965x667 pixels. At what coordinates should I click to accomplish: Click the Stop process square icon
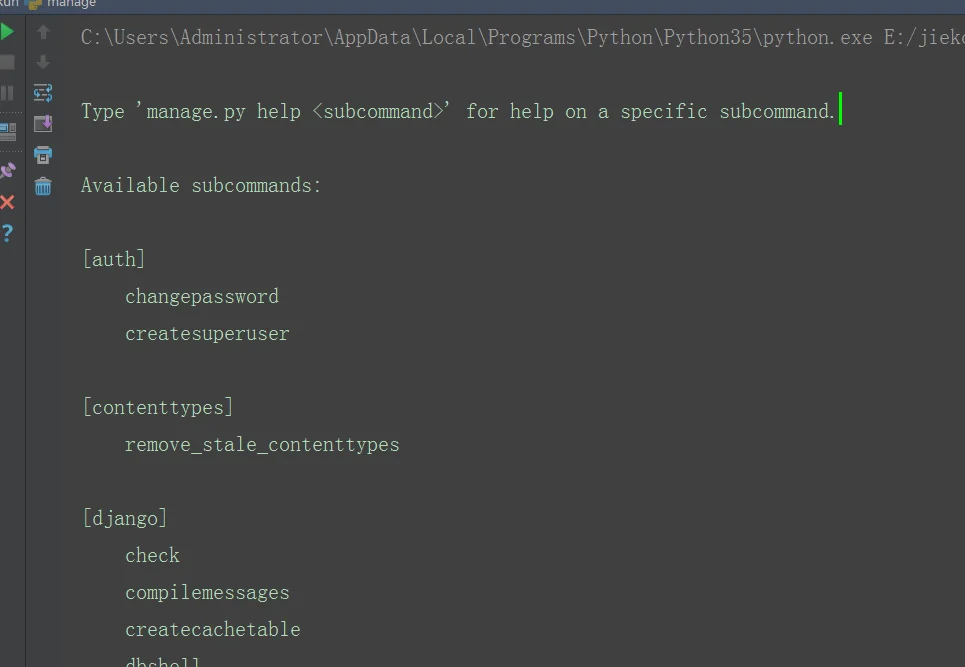(x=7, y=62)
